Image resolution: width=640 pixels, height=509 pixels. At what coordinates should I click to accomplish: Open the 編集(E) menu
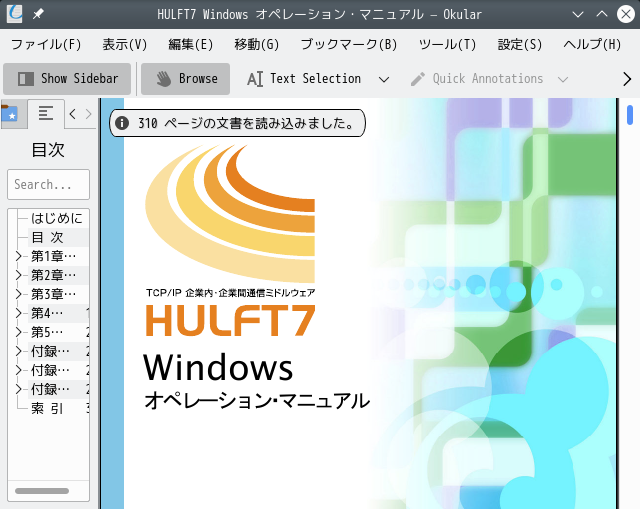191,44
